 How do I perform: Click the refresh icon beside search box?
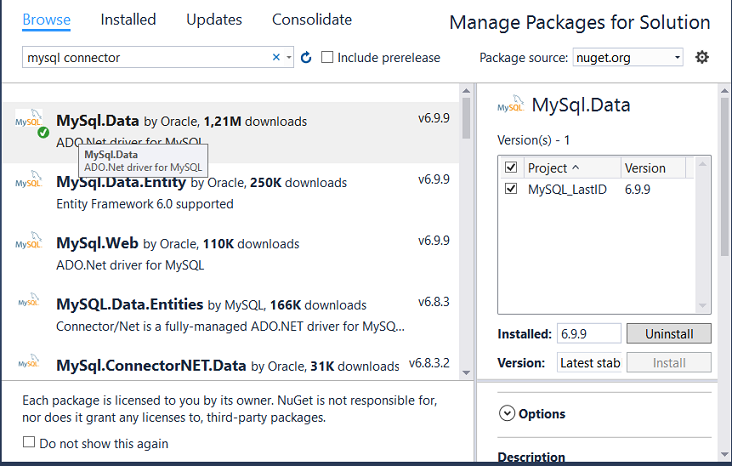306,57
